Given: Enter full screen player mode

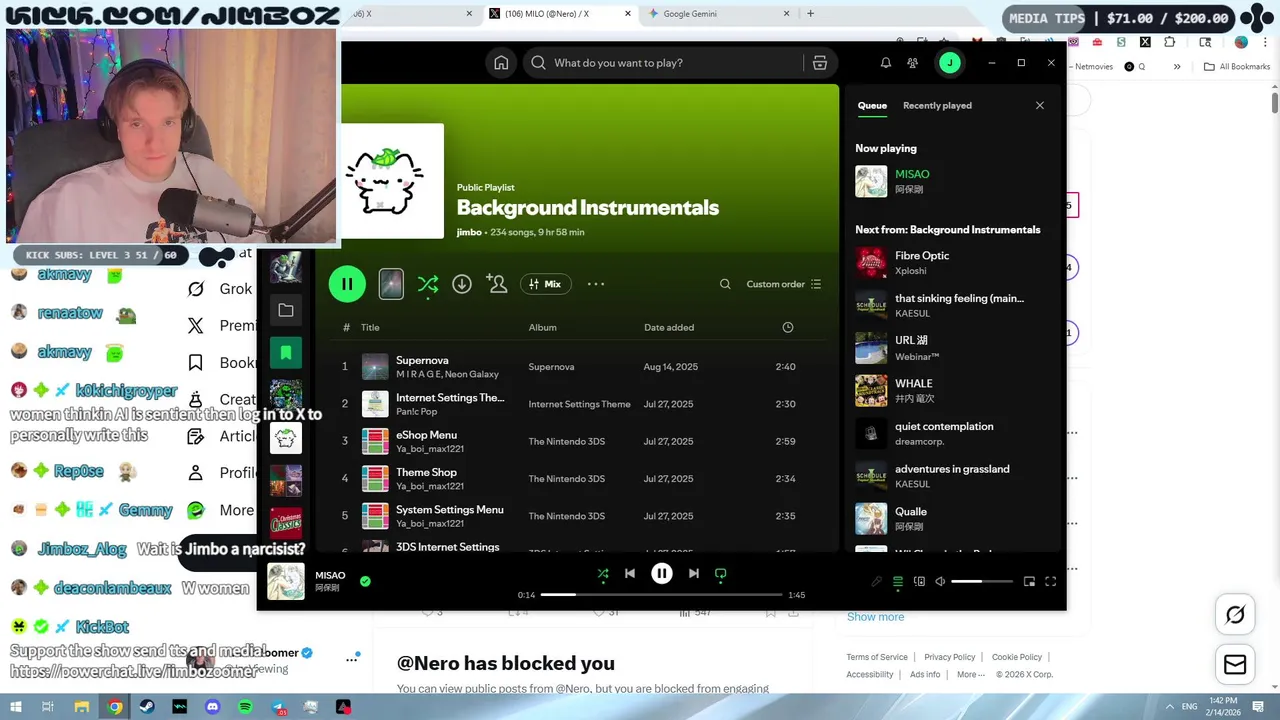Looking at the screenshot, I should coord(1051,581).
